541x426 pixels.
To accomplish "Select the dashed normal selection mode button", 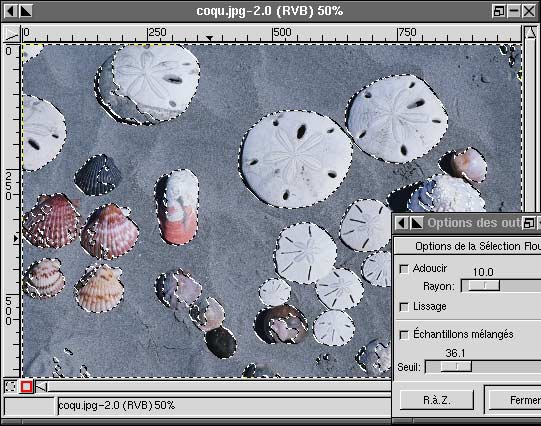I will [10, 386].
